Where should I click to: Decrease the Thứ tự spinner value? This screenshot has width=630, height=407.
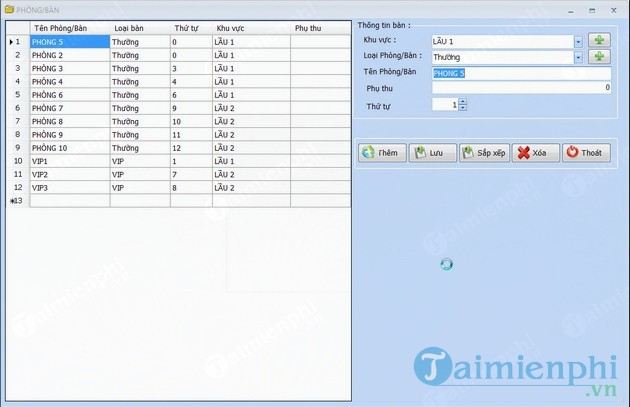(x=461, y=107)
